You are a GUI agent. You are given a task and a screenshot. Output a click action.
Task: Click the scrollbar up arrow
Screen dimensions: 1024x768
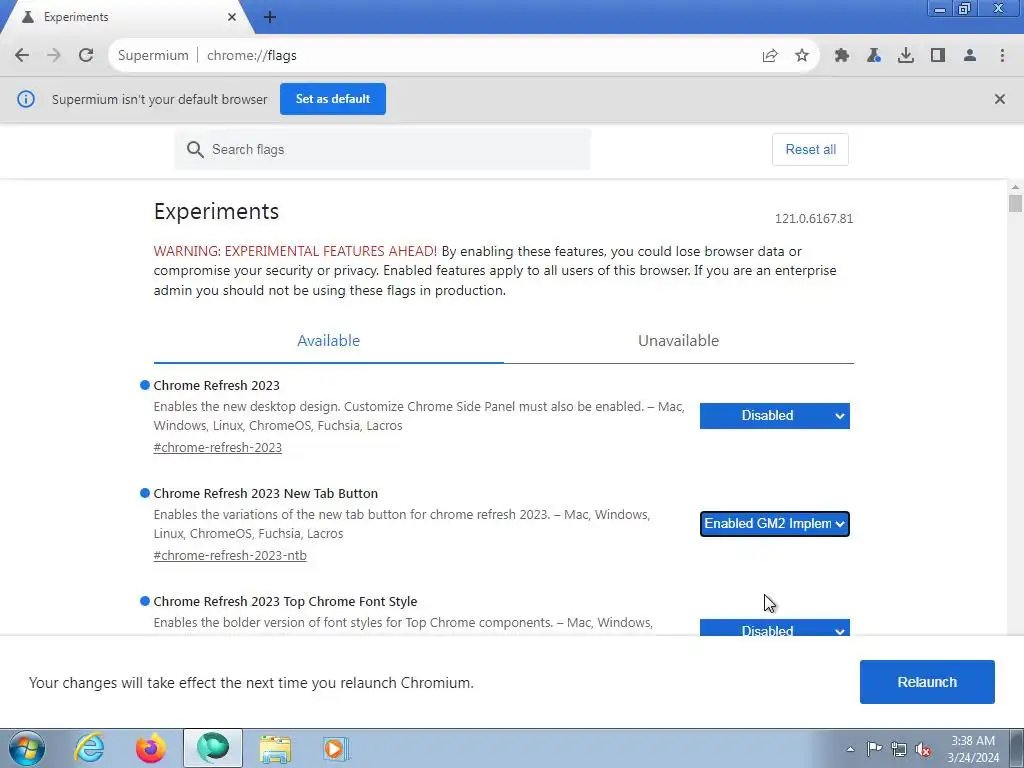[1015, 187]
